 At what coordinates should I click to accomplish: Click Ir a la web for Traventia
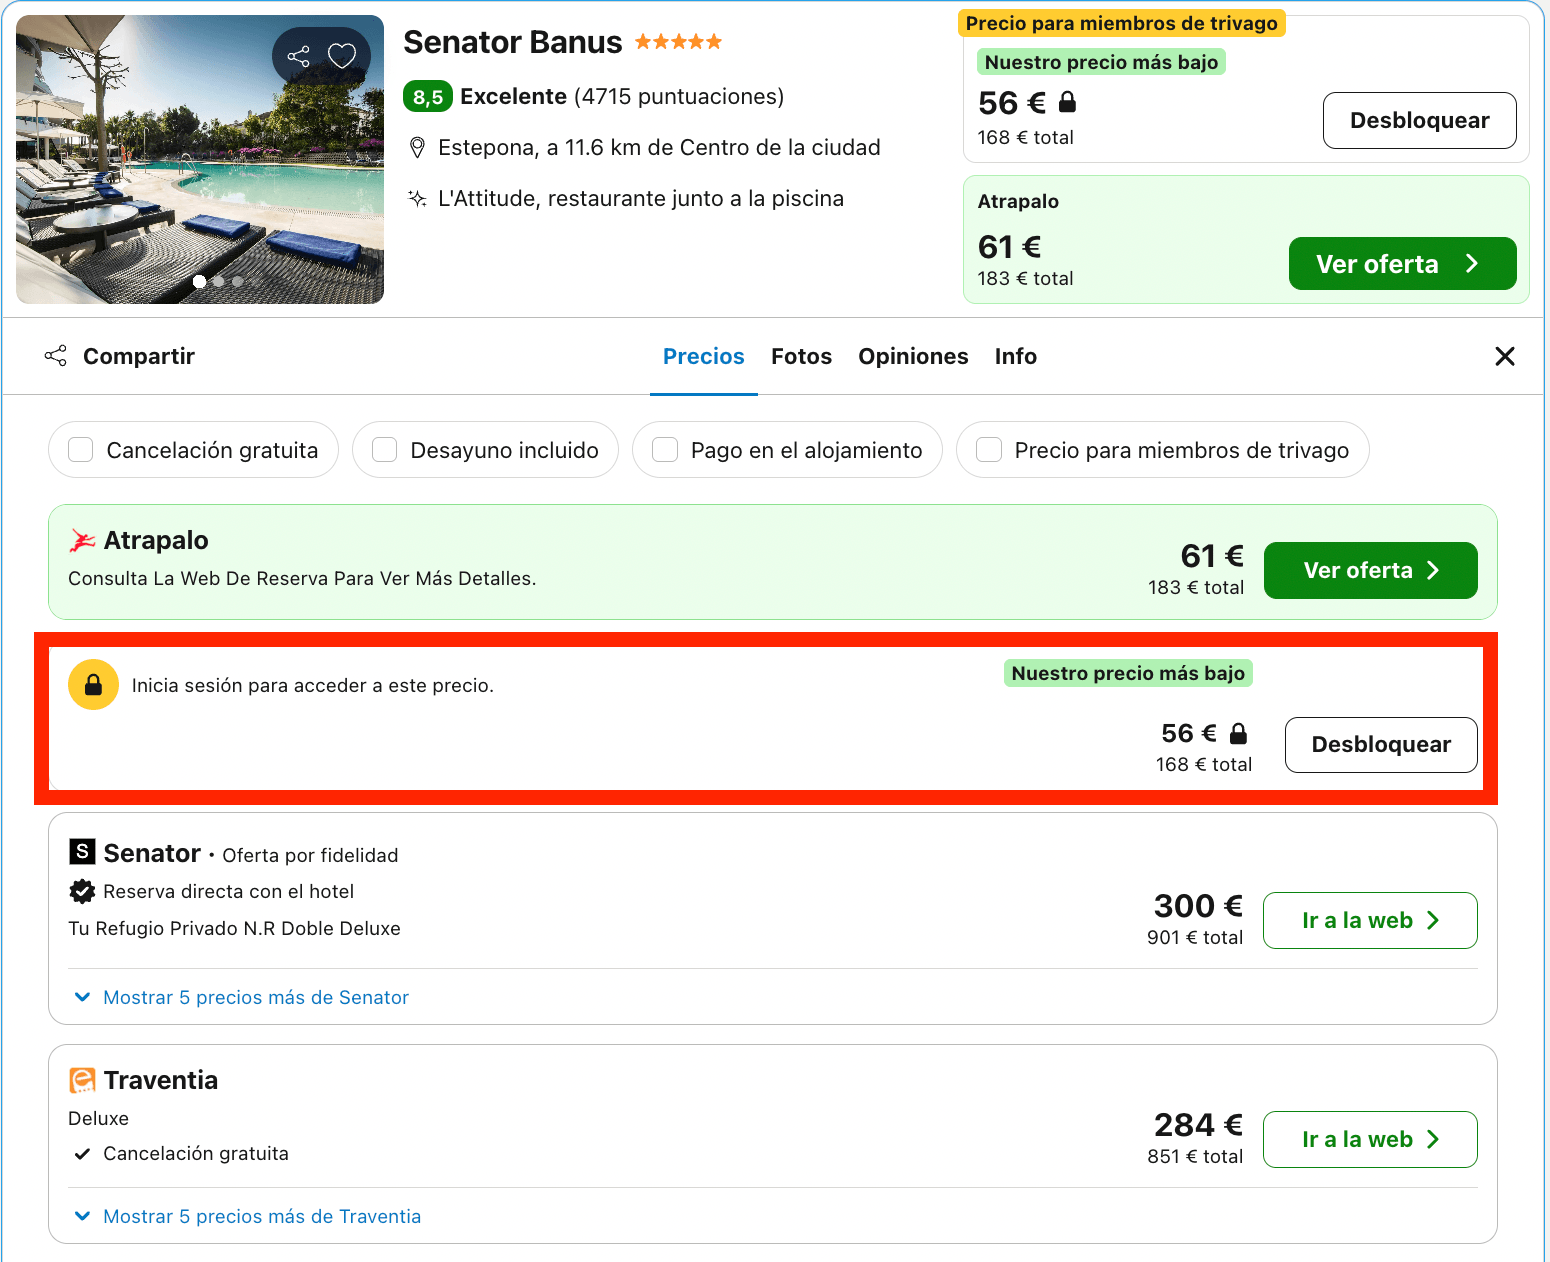pos(1370,1139)
